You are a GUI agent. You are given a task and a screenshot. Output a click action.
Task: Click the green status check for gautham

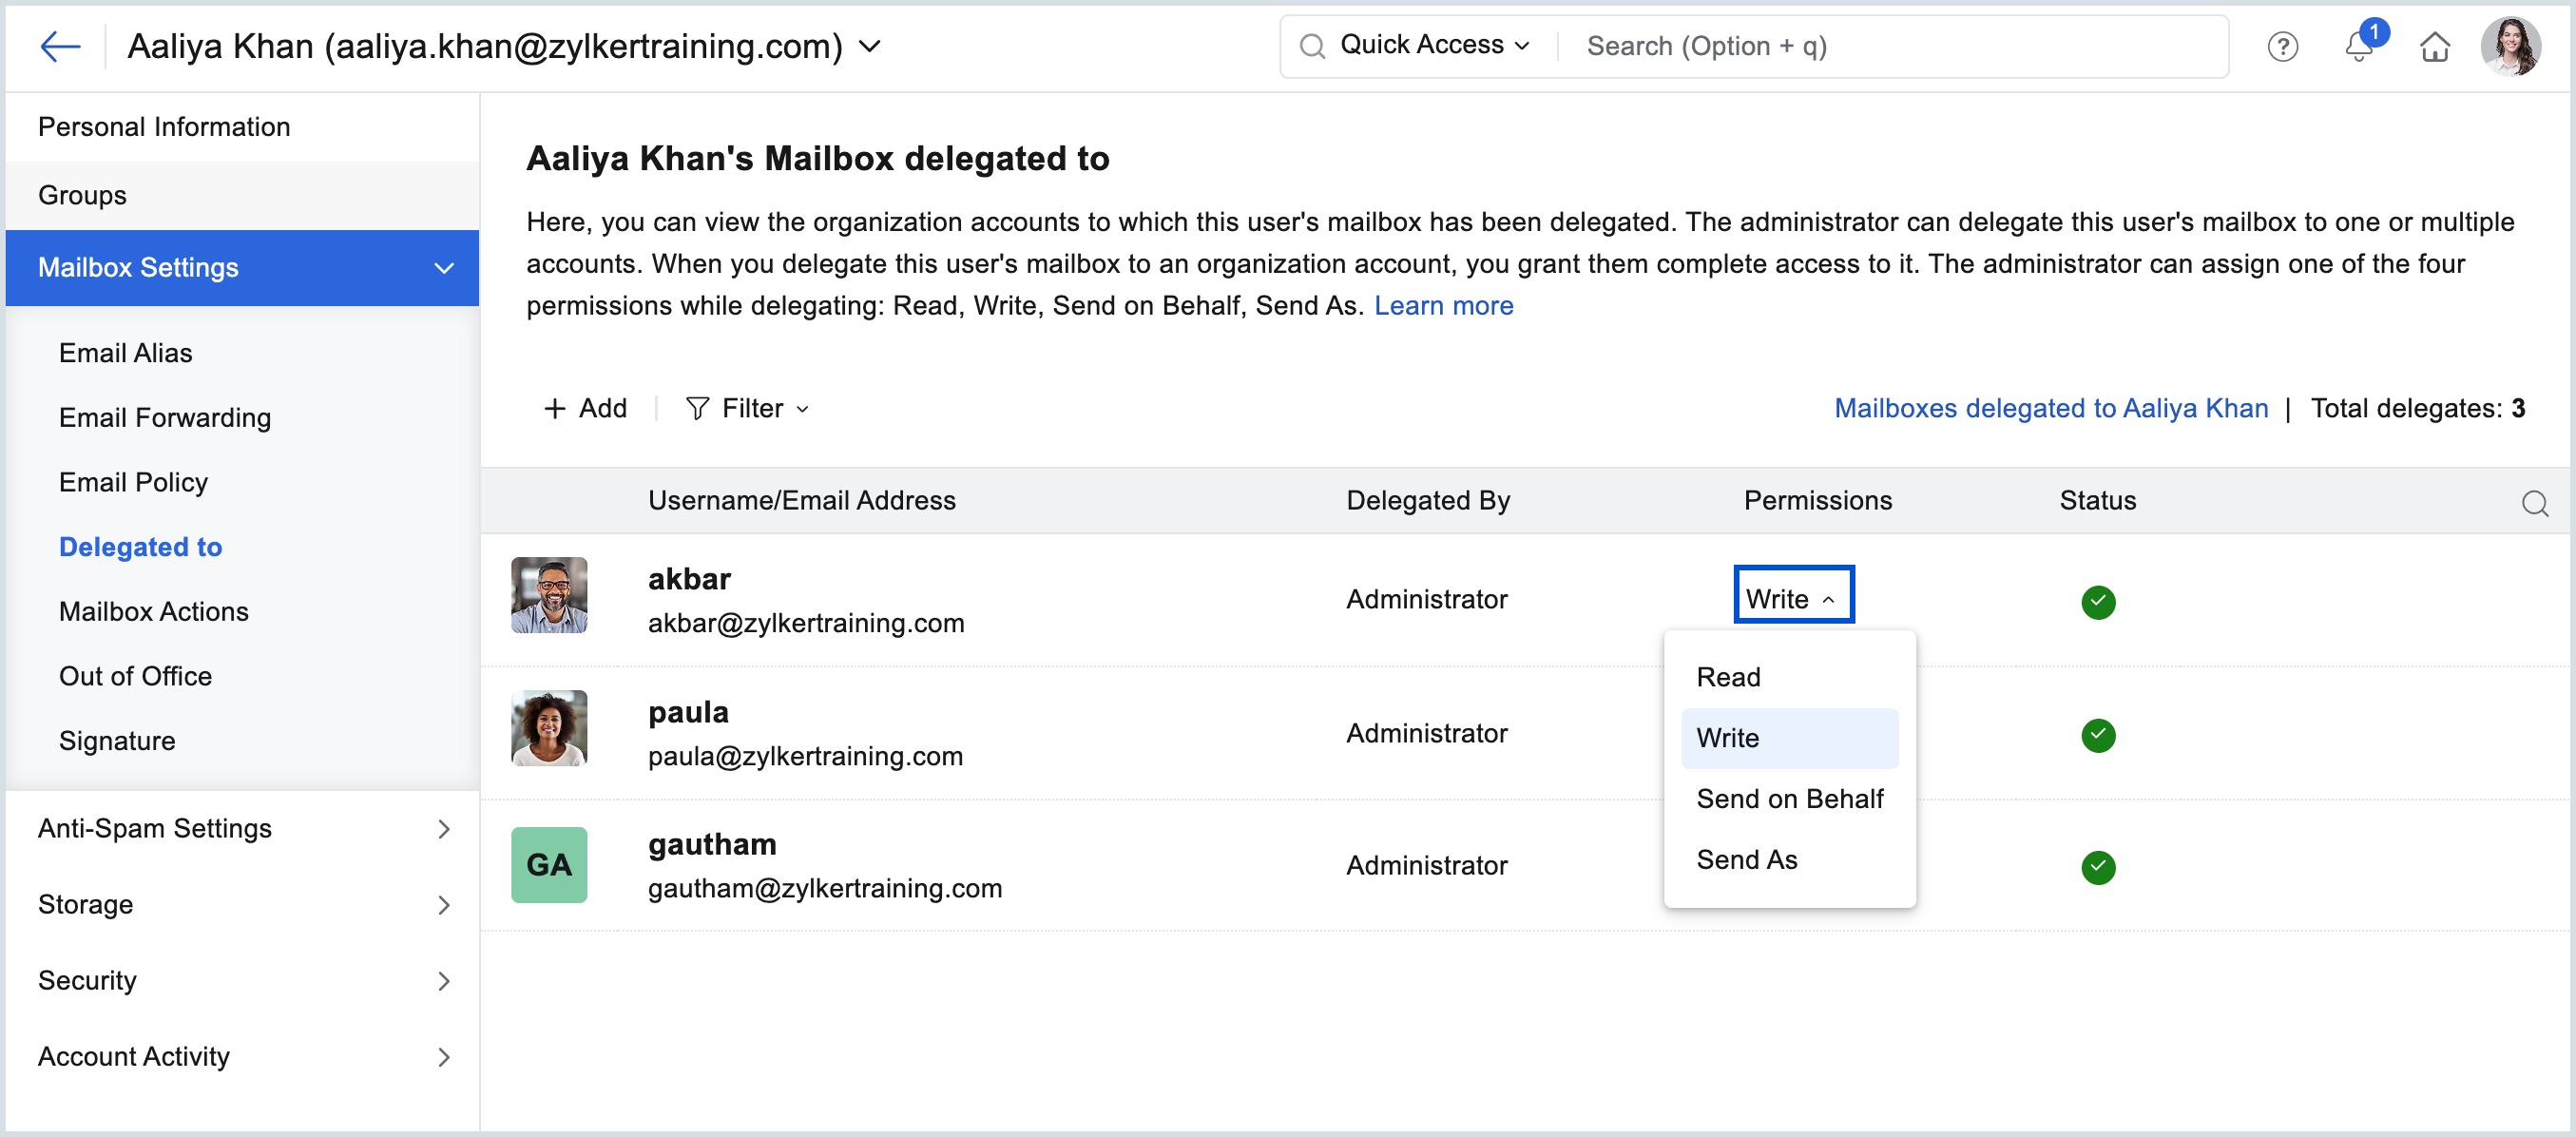[2097, 867]
